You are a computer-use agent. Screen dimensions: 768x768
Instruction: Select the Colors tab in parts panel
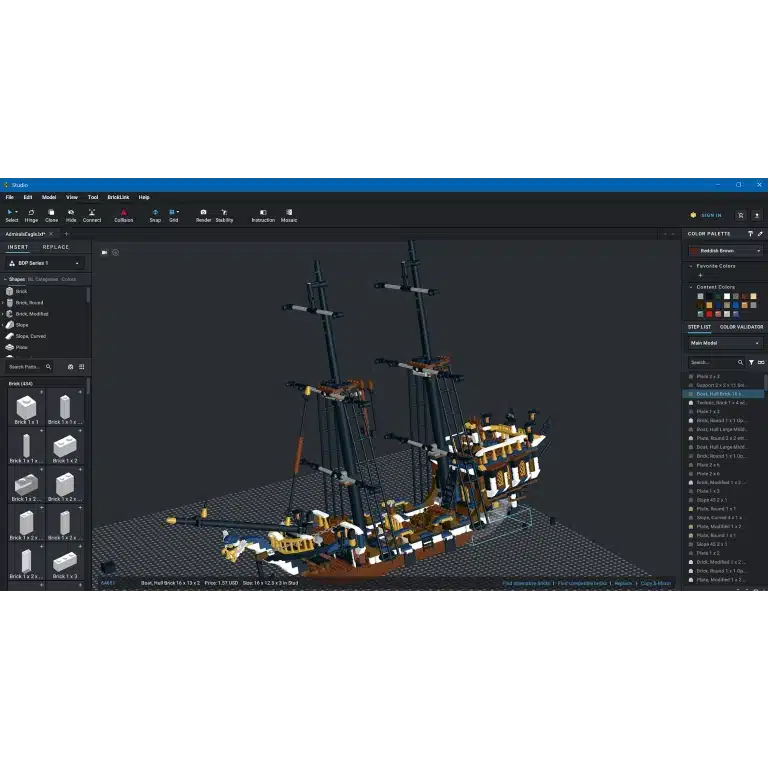pyautogui.click(x=69, y=280)
